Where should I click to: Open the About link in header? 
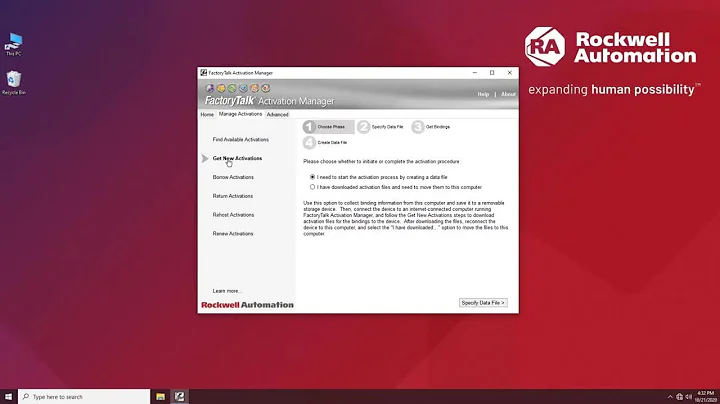508,94
